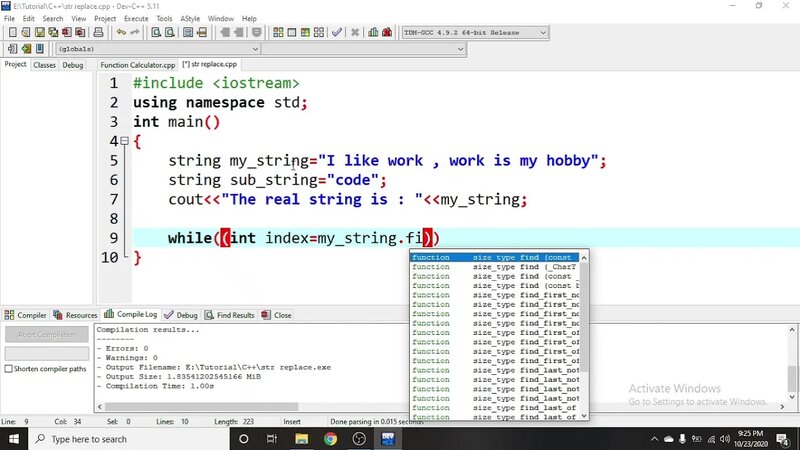Viewport: 800px width, 450px height.
Task: Click the Open file toolbar icon
Action: pos(26,33)
